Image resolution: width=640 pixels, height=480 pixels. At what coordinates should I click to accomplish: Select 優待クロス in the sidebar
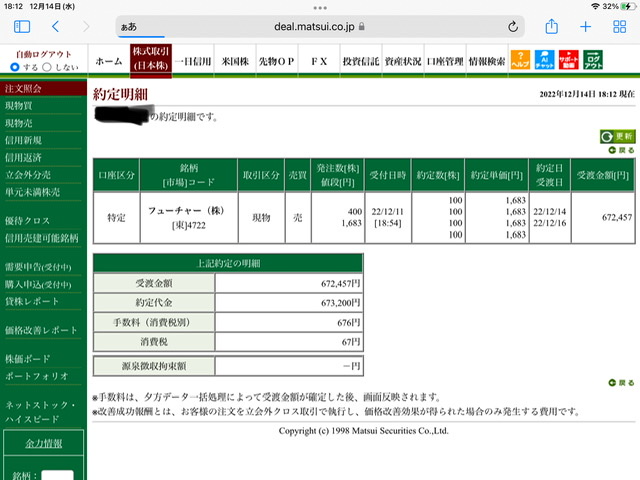(27, 221)
